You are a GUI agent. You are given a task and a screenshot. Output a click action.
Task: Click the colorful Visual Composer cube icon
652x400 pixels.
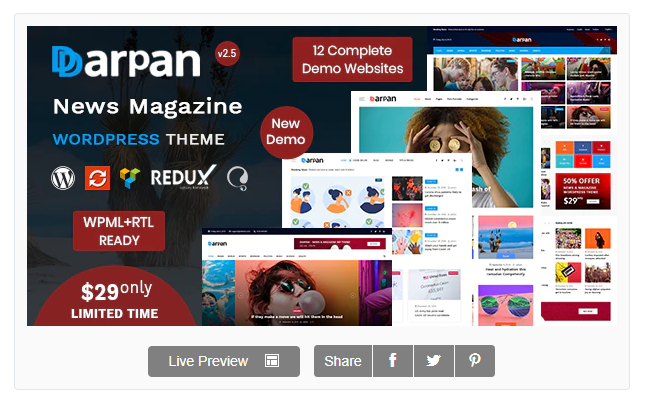[130, 178]
